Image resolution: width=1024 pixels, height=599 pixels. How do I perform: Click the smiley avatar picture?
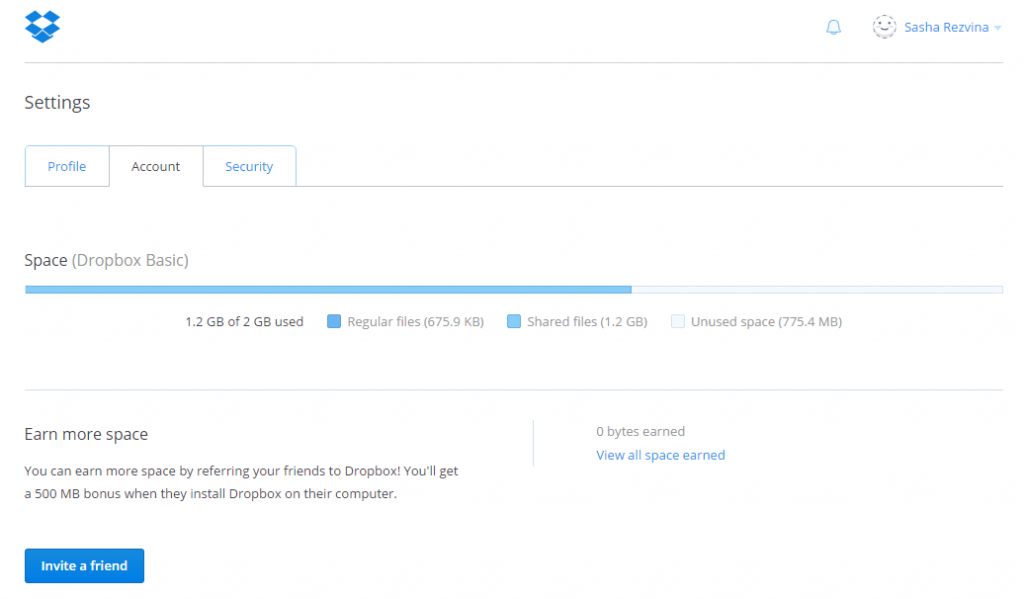tap(884, 27)
